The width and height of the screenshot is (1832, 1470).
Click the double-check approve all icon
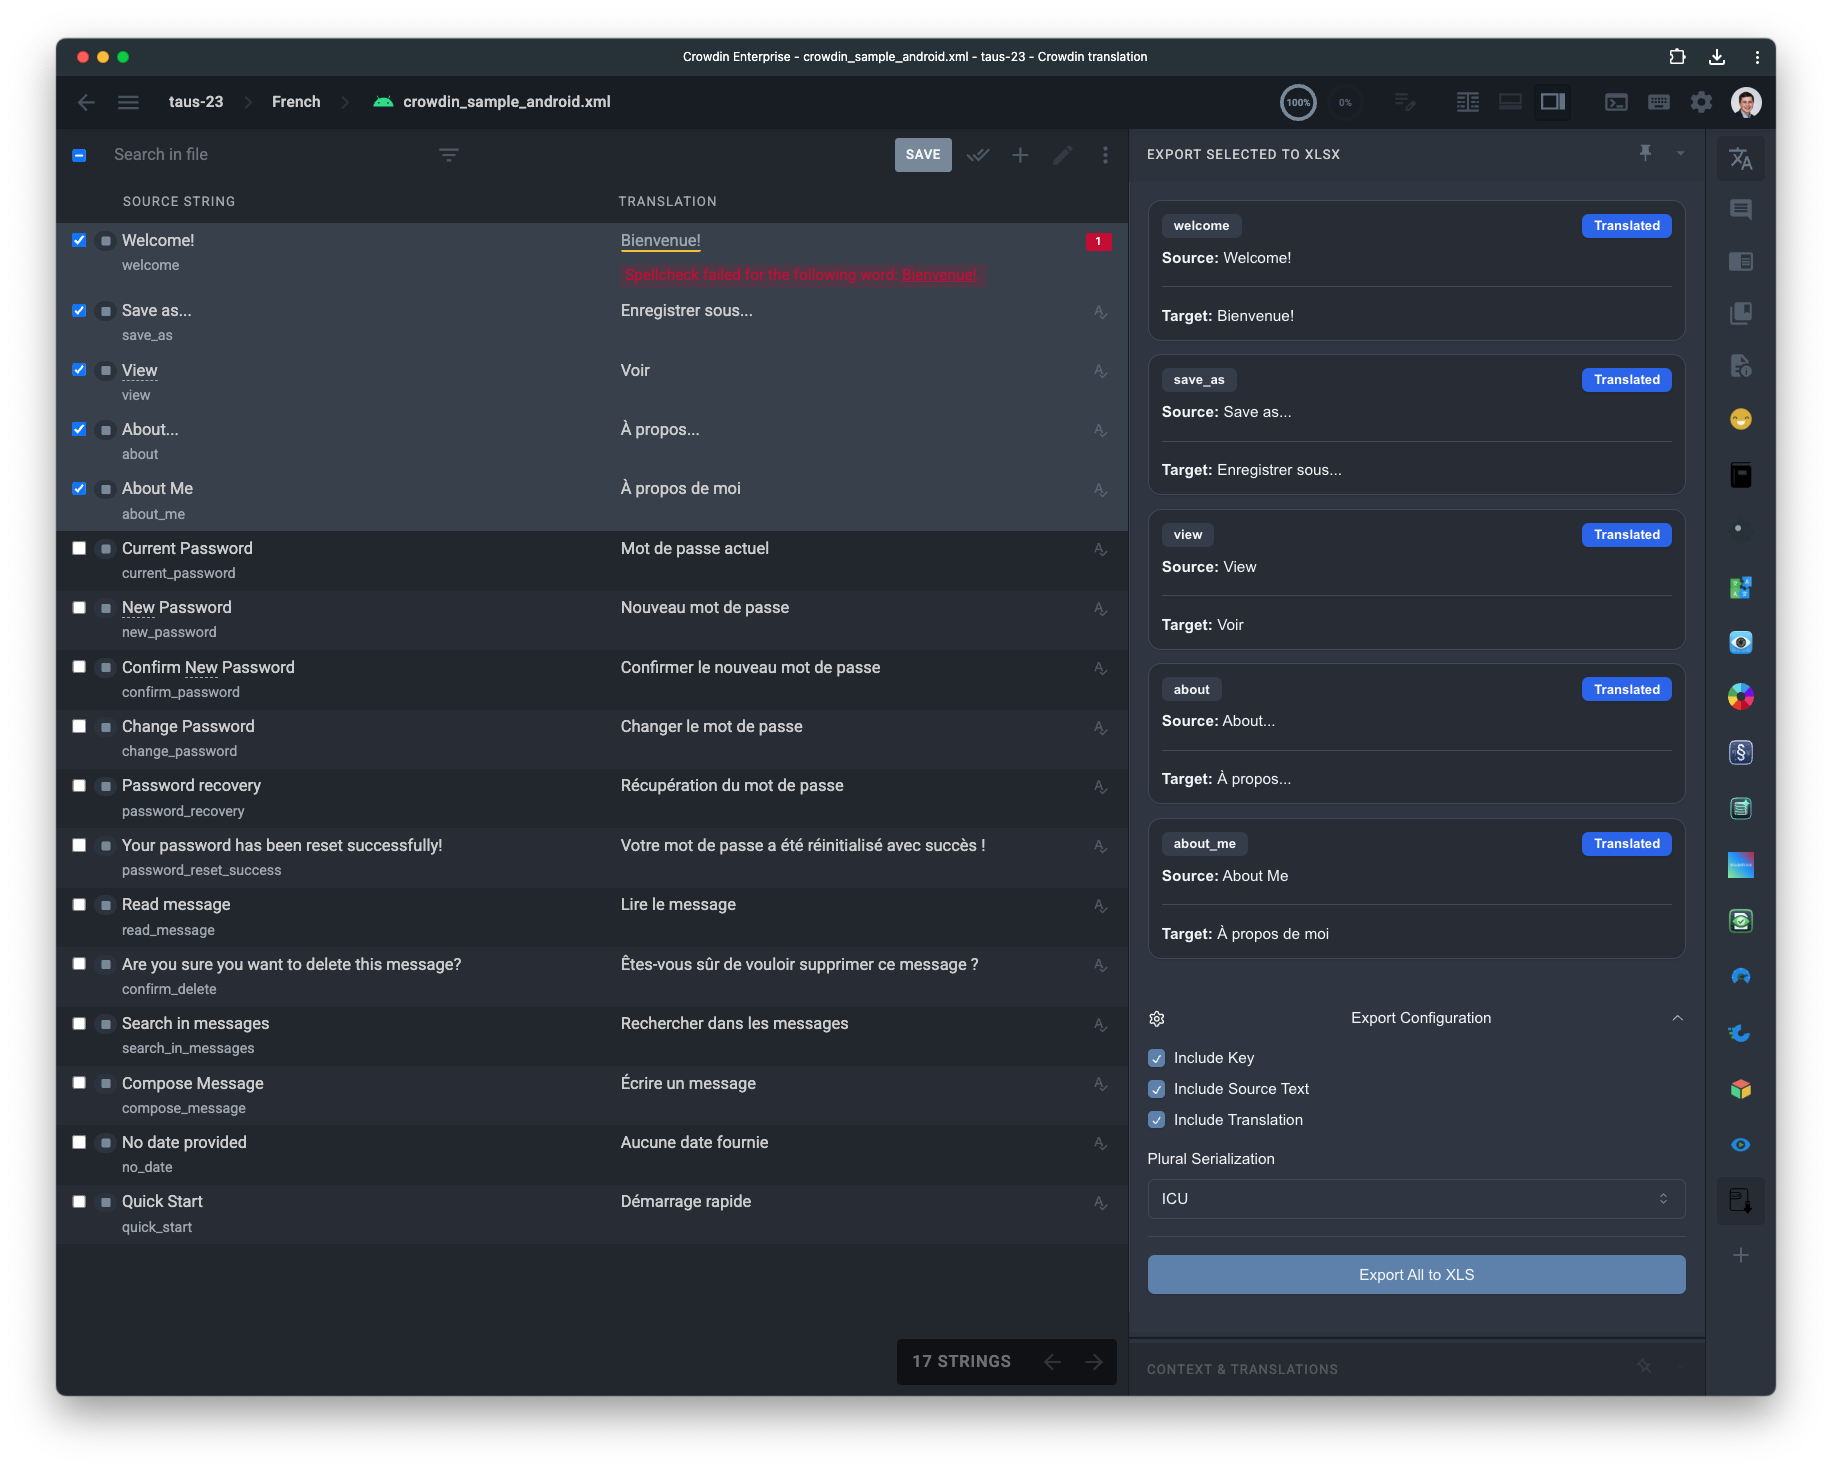pos(978,155)
